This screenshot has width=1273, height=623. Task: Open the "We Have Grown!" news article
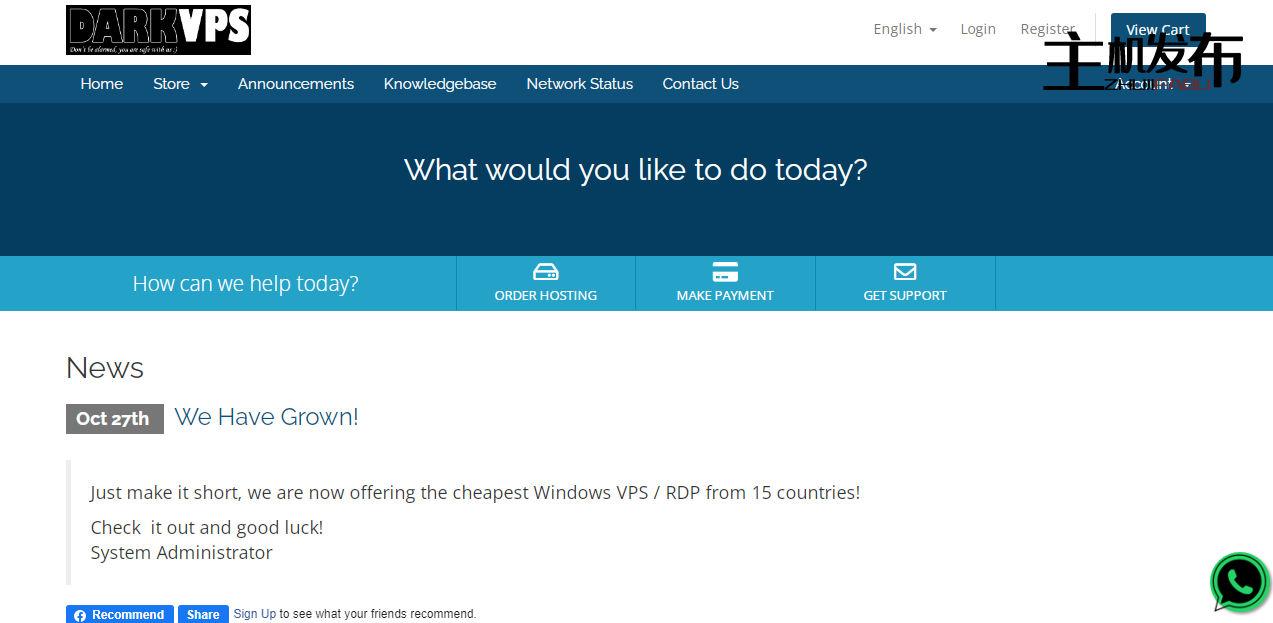[266, 417]
